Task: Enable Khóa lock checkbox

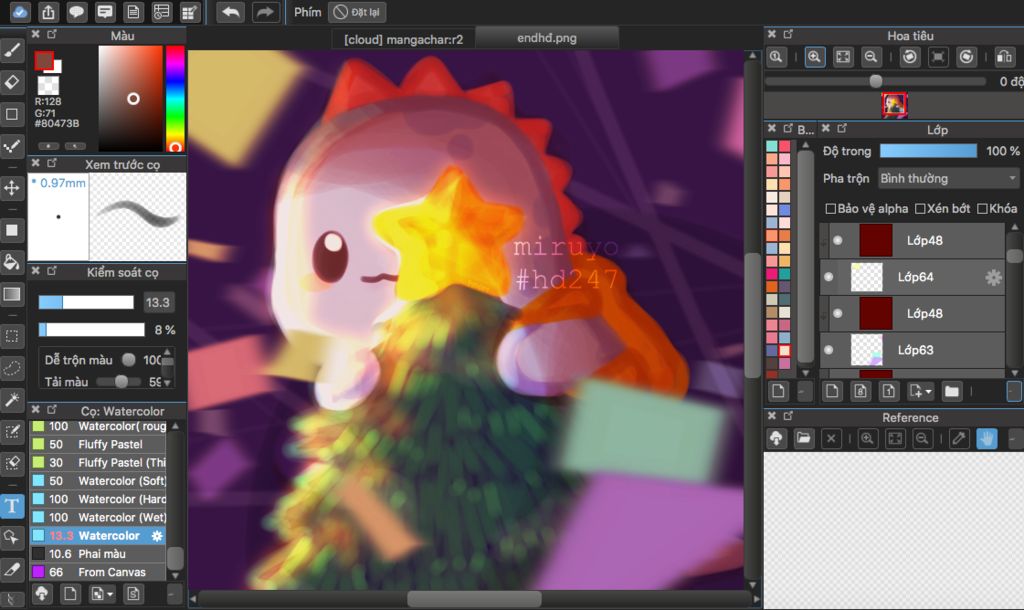Action: click(982, 208)
